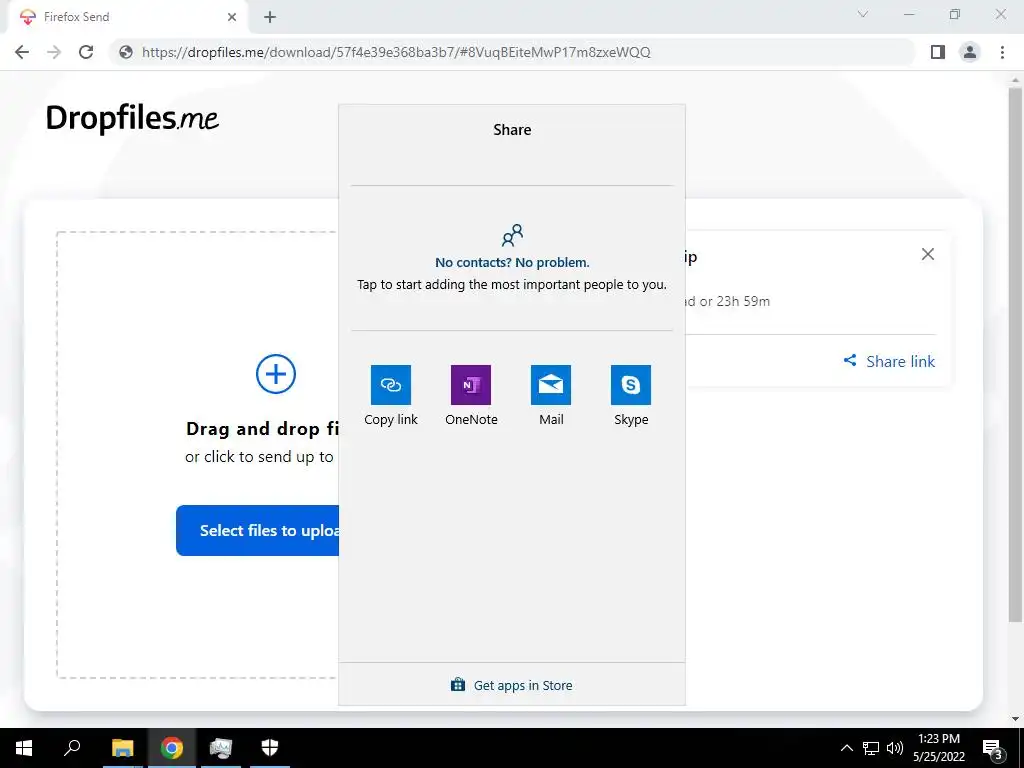Click the Firefox Send tab favicon

click(x=27, y=17)
